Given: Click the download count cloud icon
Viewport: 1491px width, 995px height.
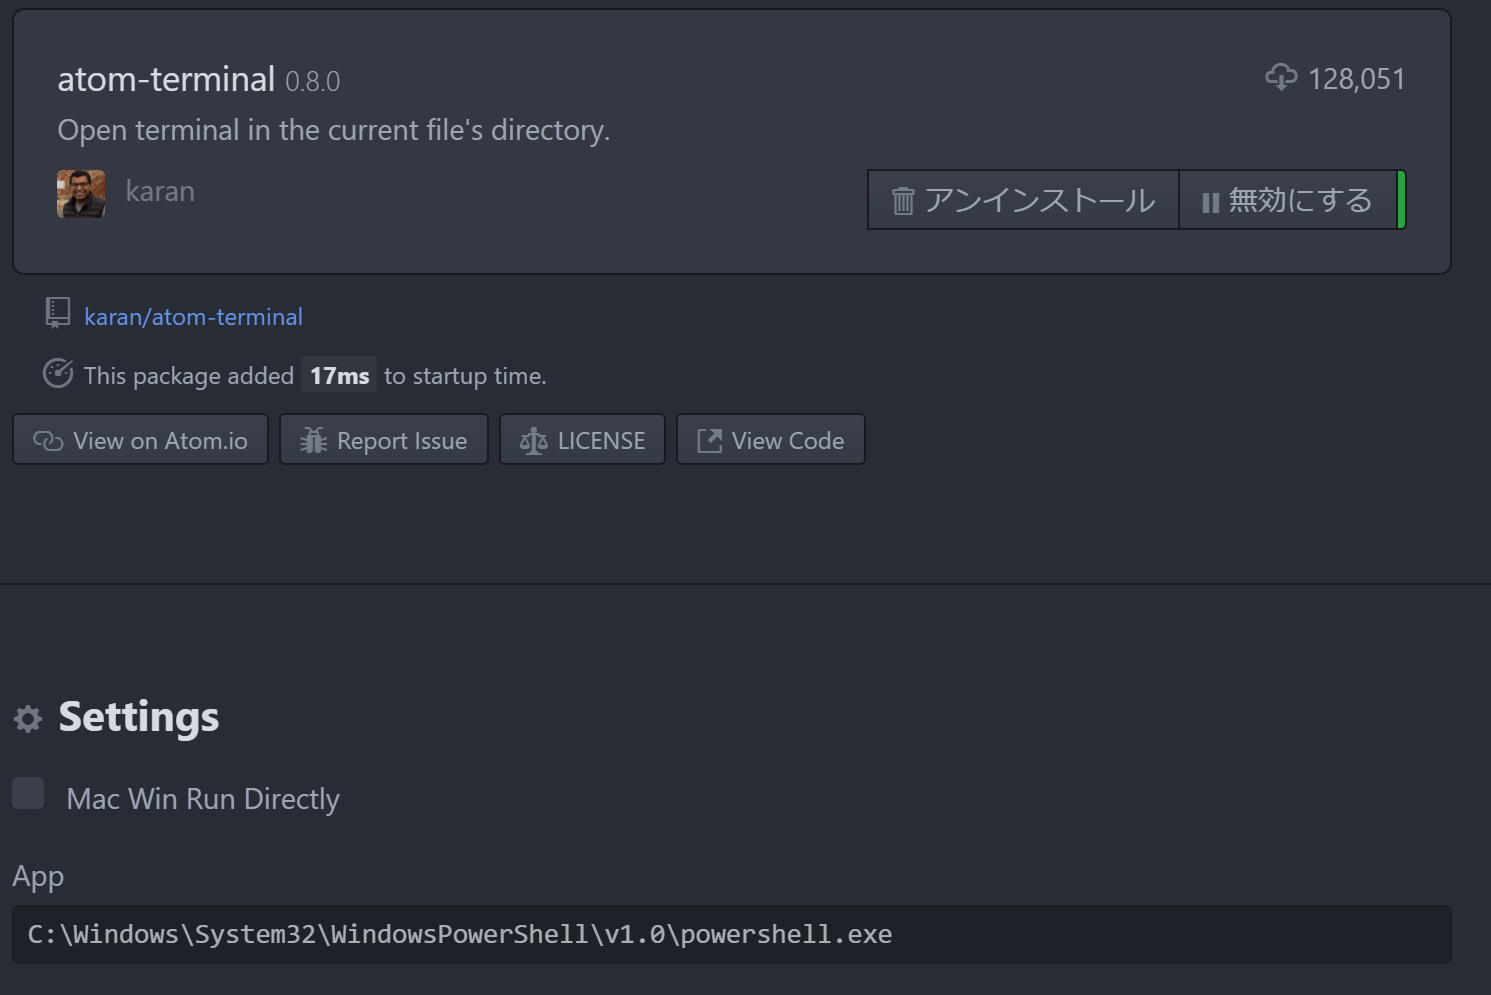Looking at the screenshot, I should tap(1281, 77).
